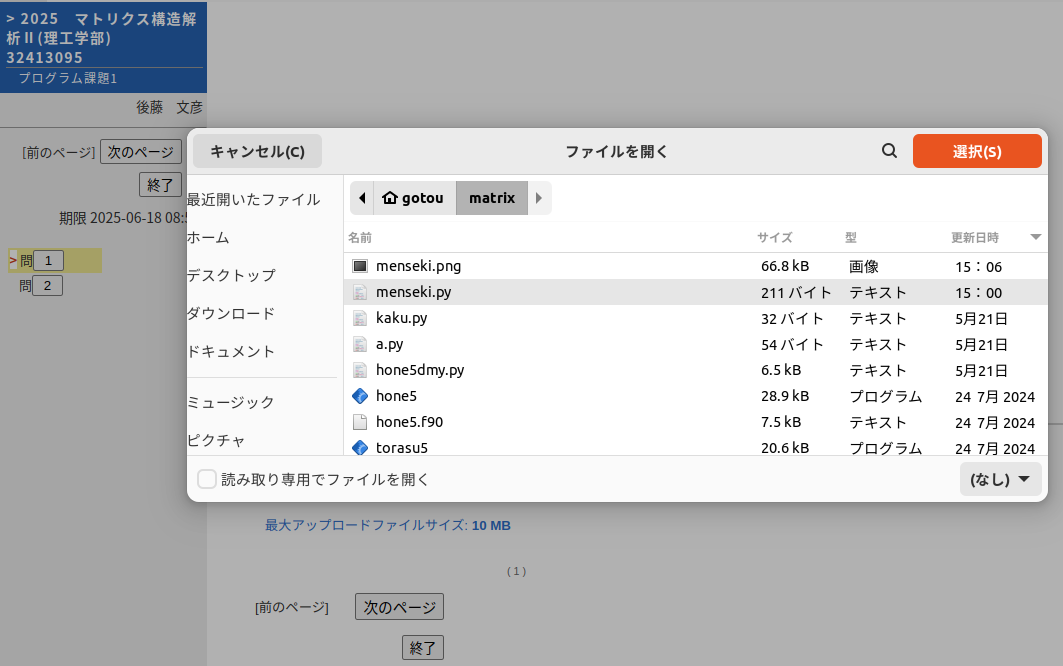Toggle sort order via 更新日時 column arrow
This screenshot has width=1063, height=666.
pyautogui.click(x=1035, y=237)
